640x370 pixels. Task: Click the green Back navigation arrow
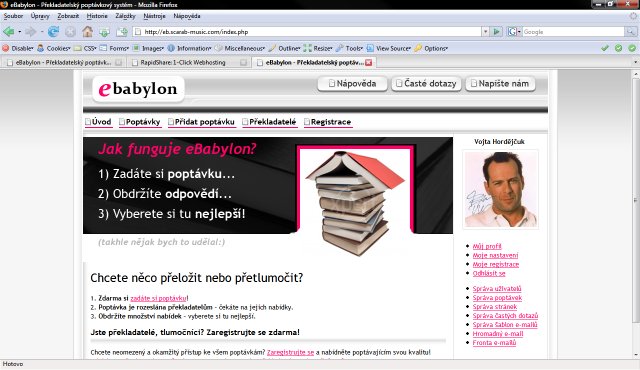8,31
